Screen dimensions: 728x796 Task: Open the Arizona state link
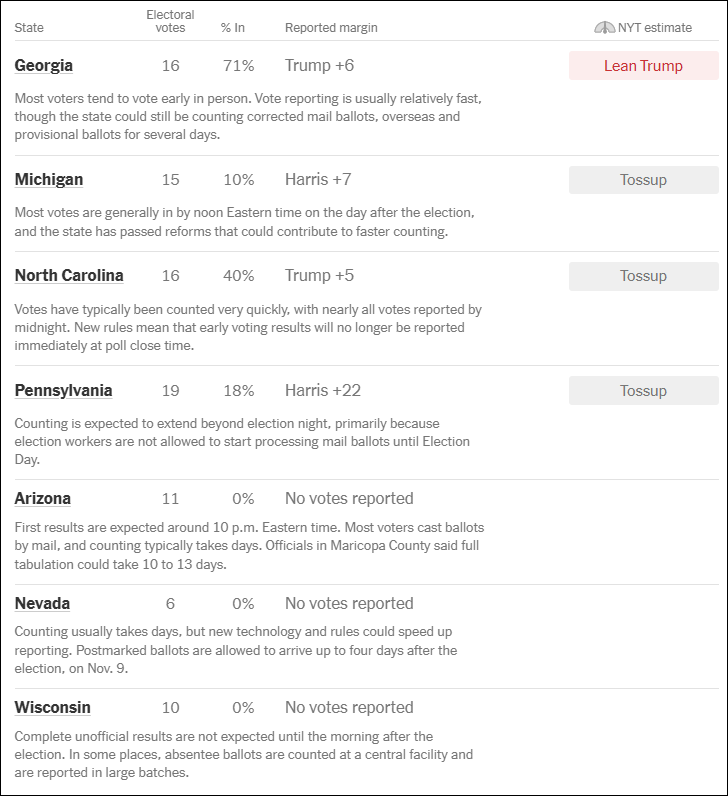coord(43,499)
